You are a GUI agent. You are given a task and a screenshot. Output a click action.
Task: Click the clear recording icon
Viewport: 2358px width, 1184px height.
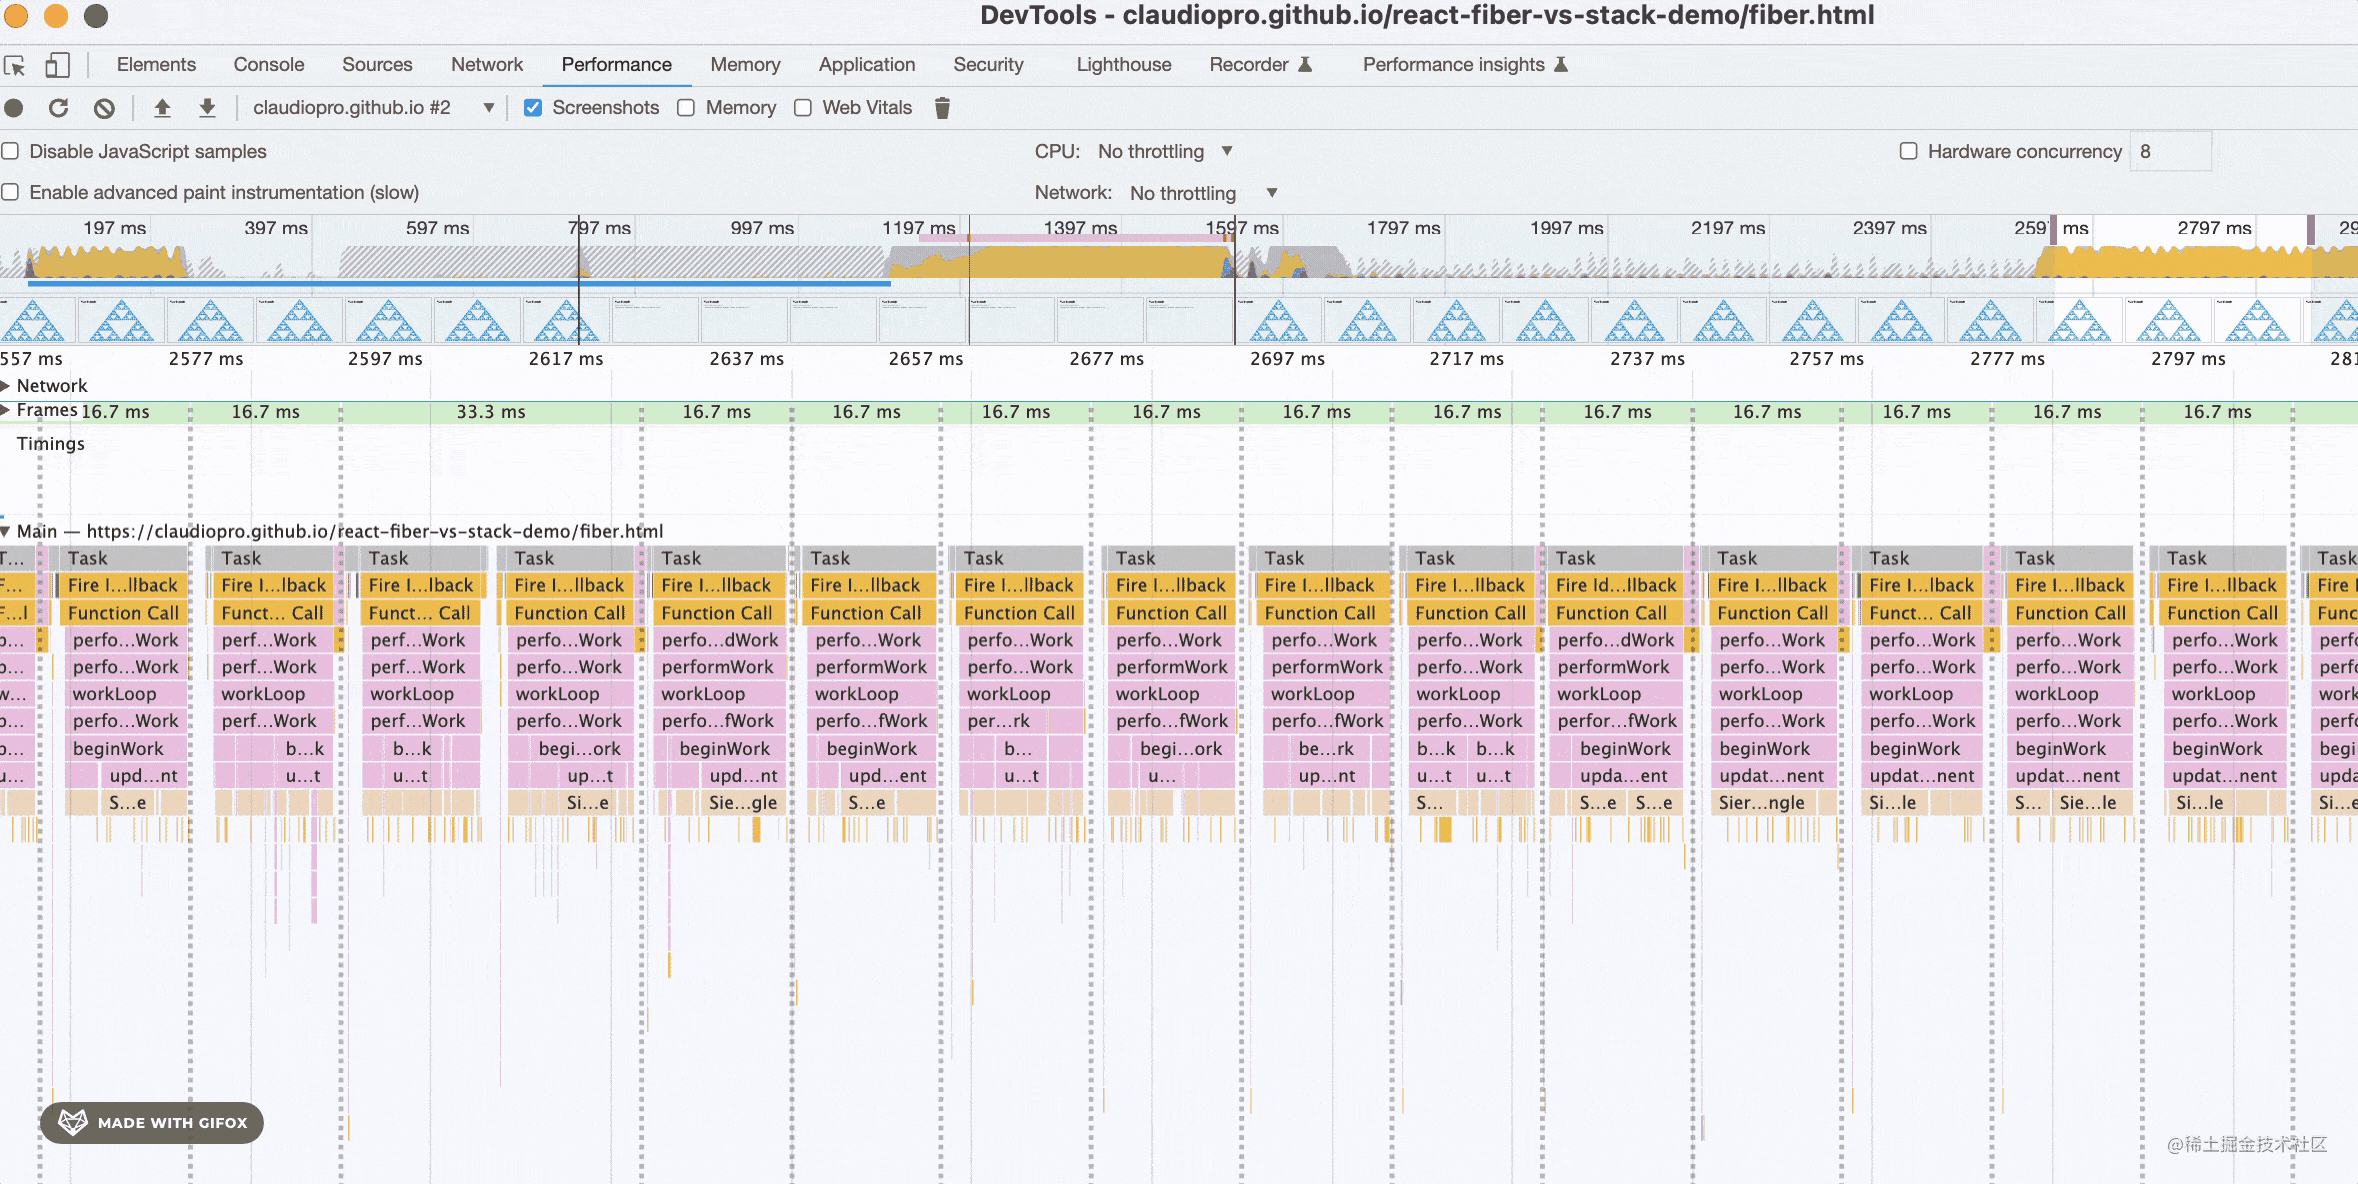click(x=104, y=108)
